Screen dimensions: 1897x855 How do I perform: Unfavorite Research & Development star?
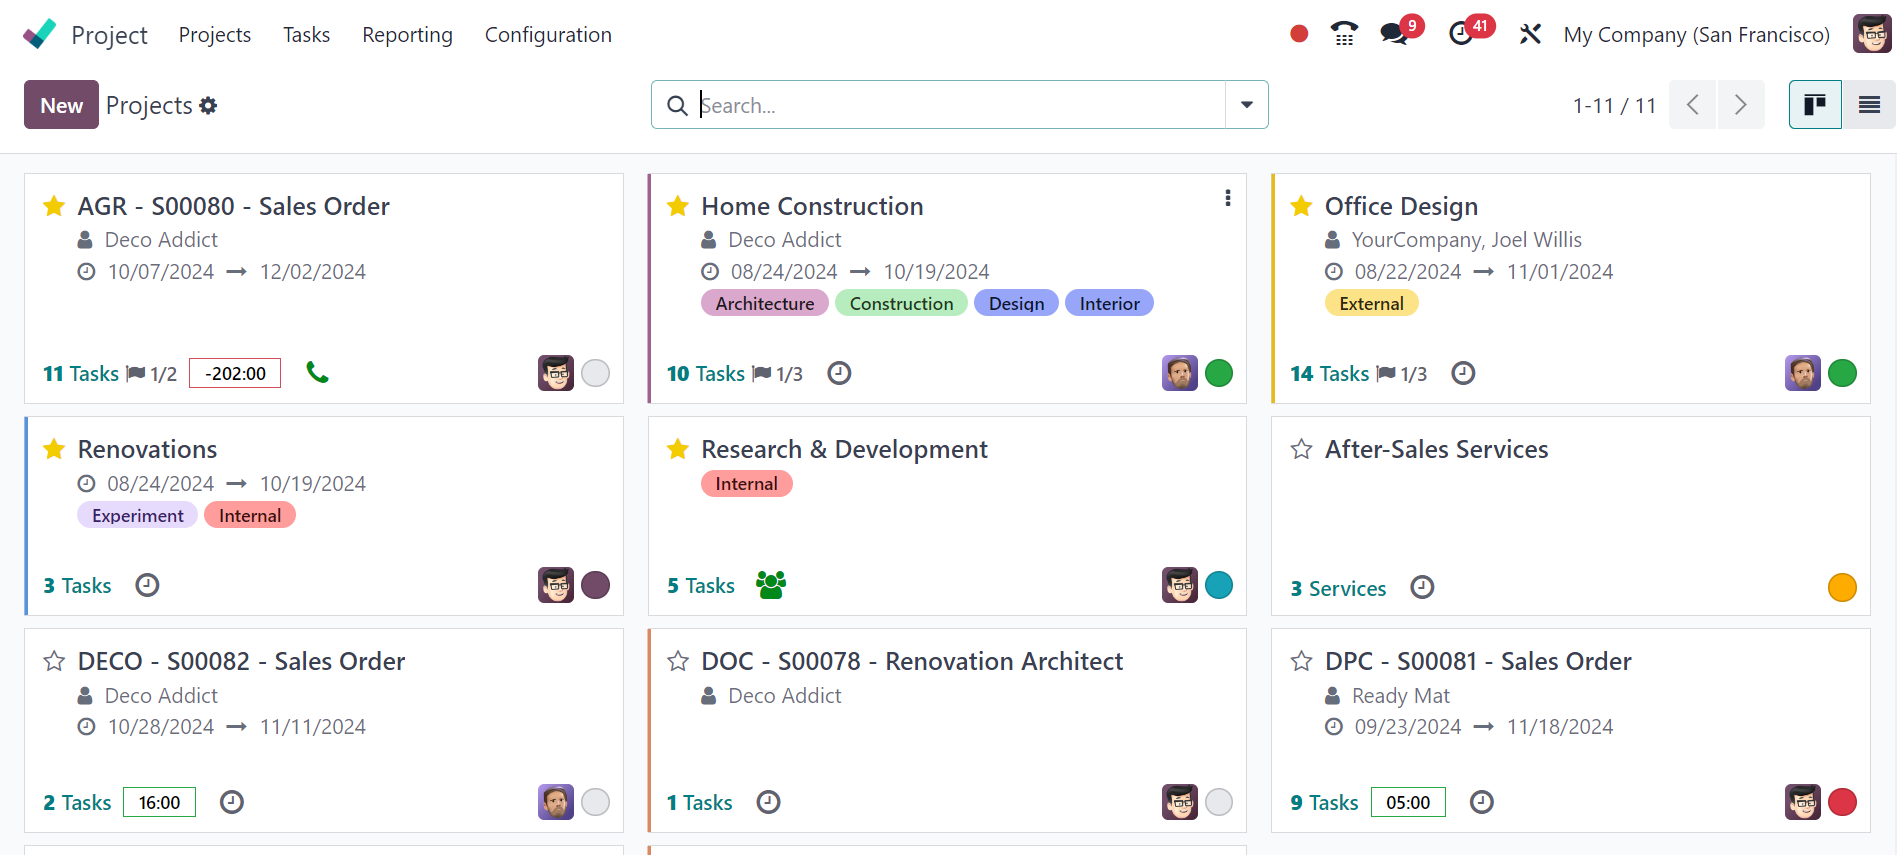point(678,449)
